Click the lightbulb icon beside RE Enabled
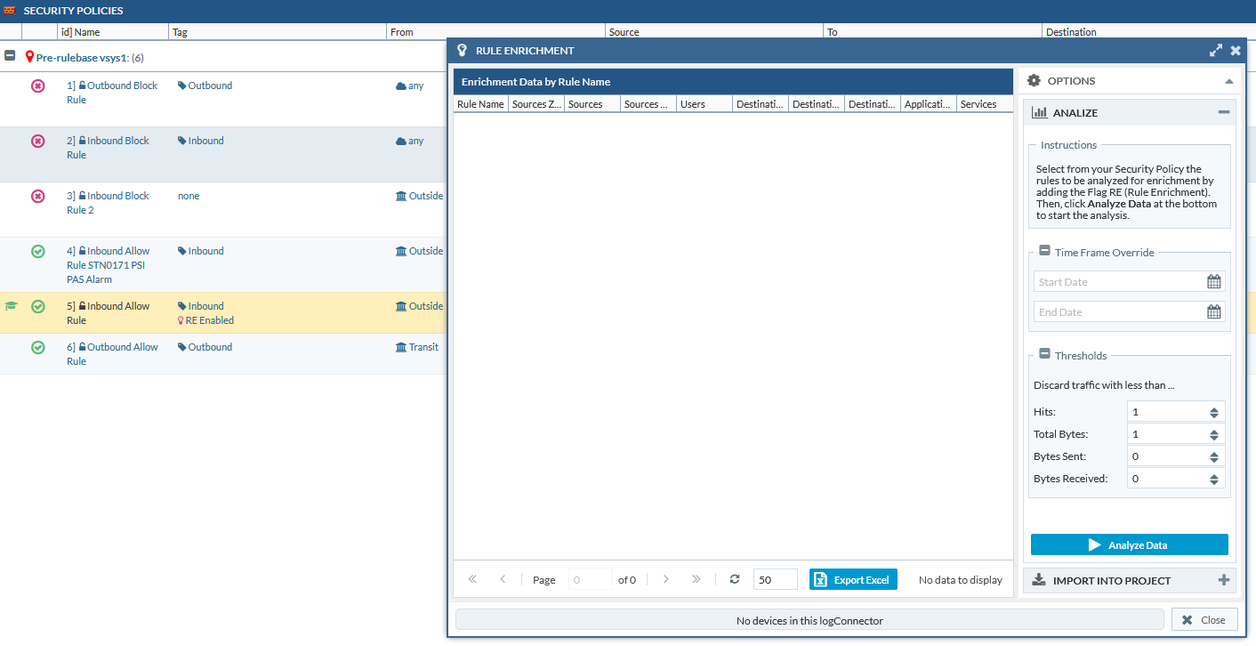The height and width of the screenshot is (646, 1256). pyautogui.click(x=181, y=321)
